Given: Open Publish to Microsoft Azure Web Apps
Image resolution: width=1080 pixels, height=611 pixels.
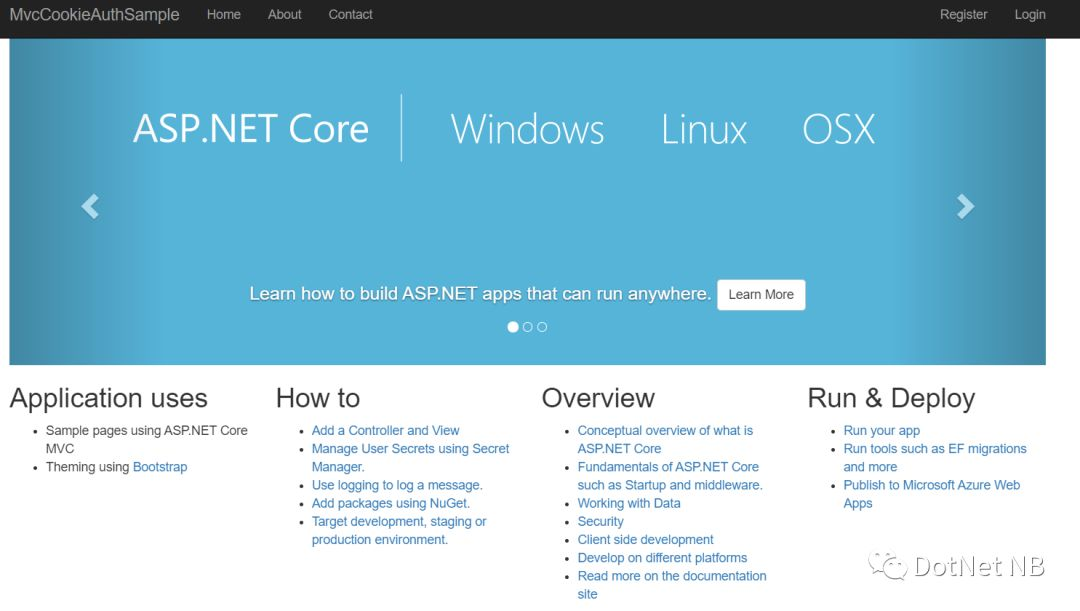Looking at the screenshot, I should coord(932,494).
